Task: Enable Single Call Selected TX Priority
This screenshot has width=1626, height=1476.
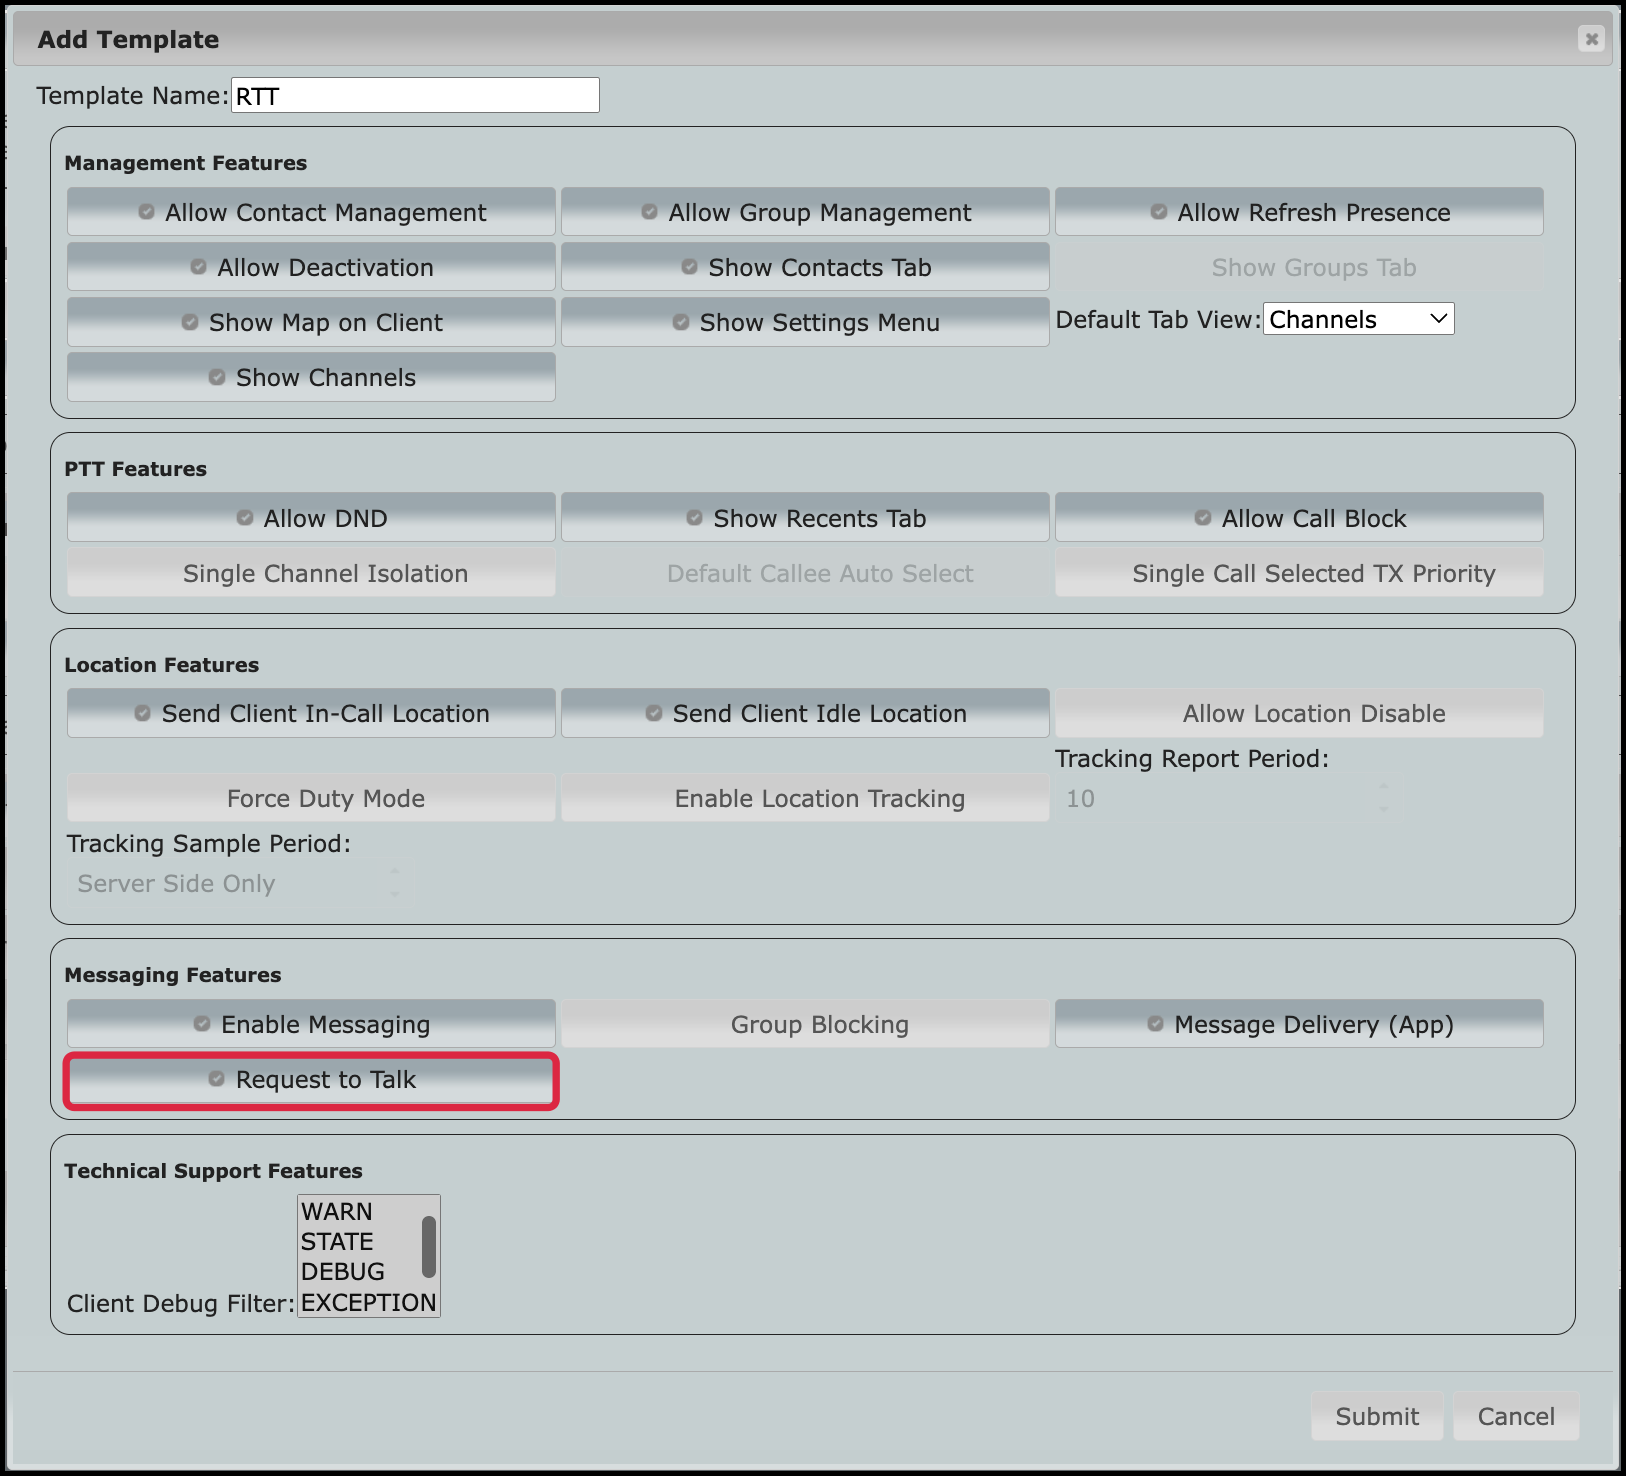Action: (x=1299, y=574)
